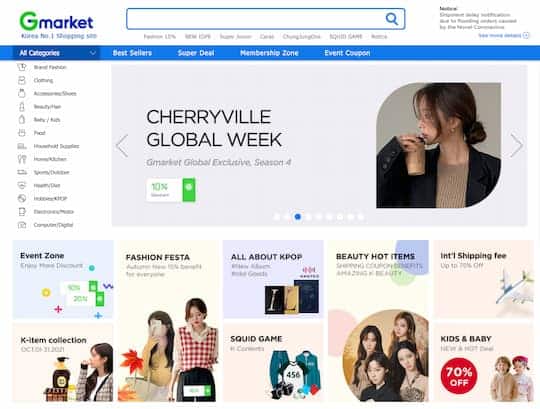Image resolution: width=540 pixels, height=409 pixels.
Task: Go to the Super Deal tab
Action: coord(196,53)
